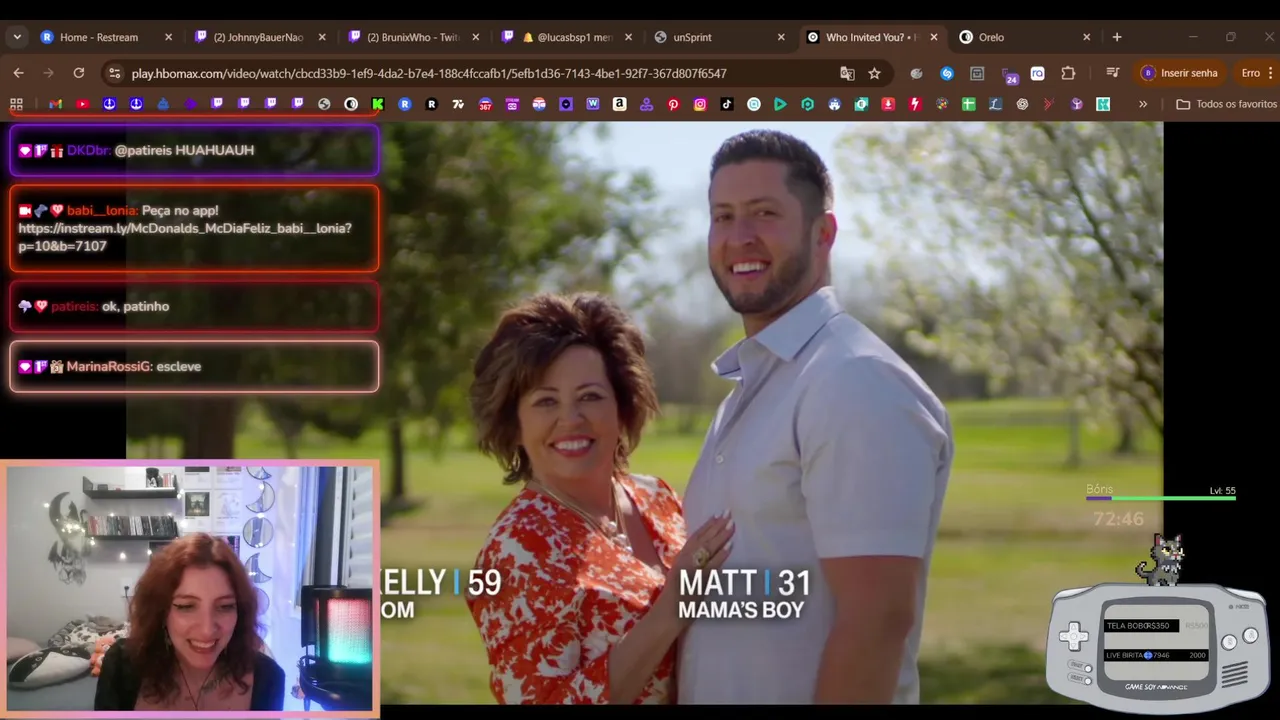
Task: Switch to BrunixWho Twitch tab
Action: [x=413, y=37]
